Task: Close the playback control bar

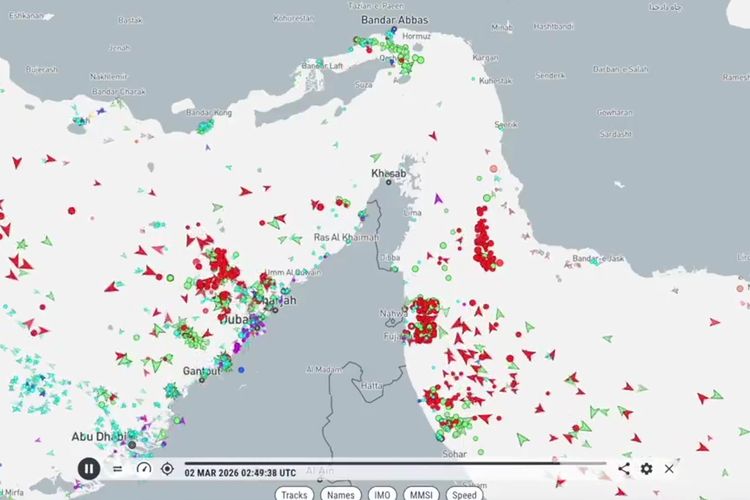Action: (669, 468)
